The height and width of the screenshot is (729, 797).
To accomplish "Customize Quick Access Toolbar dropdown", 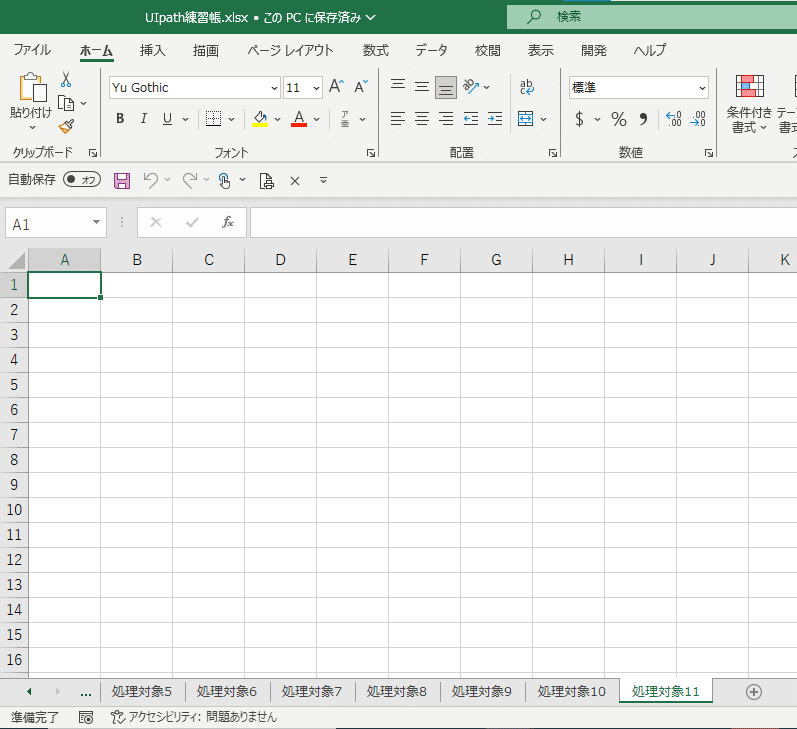I will coord(323,180).
